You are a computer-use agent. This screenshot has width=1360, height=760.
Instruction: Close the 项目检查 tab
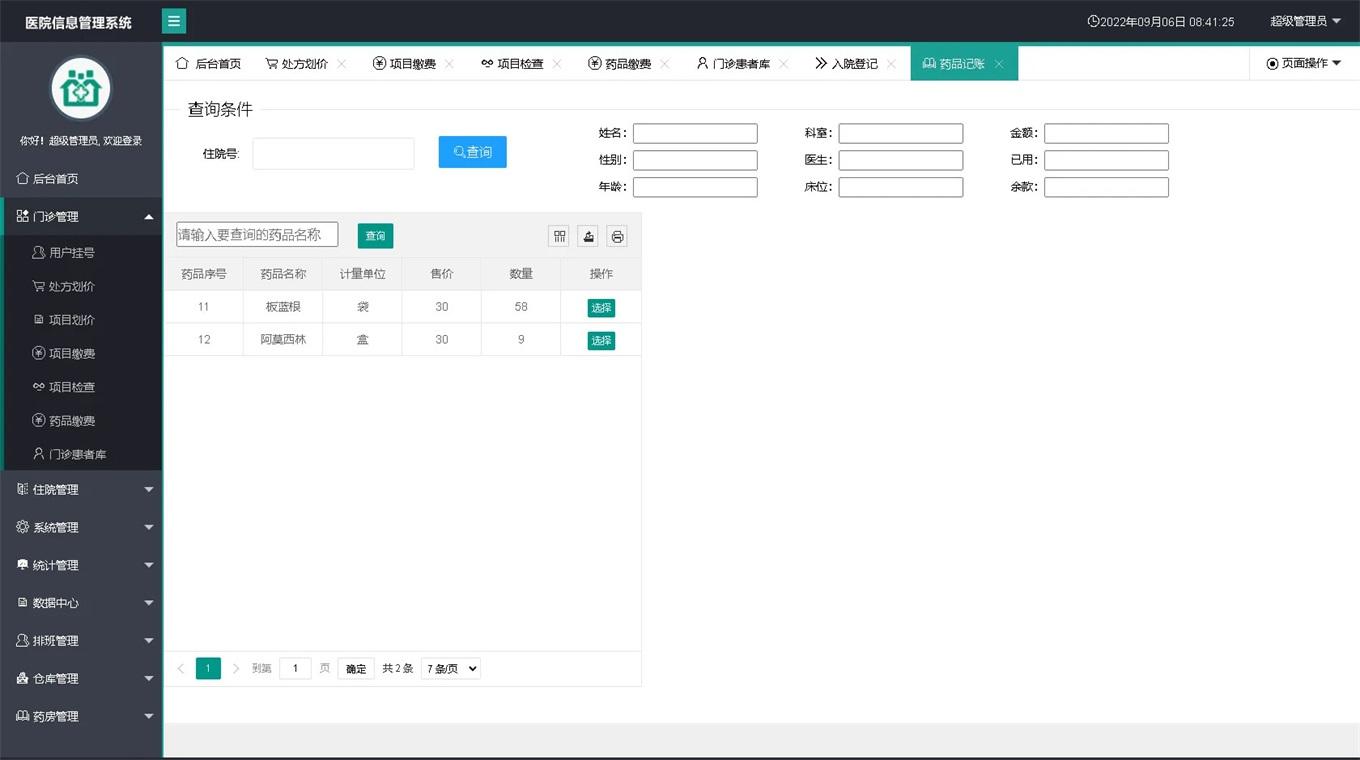pos(557,64)
